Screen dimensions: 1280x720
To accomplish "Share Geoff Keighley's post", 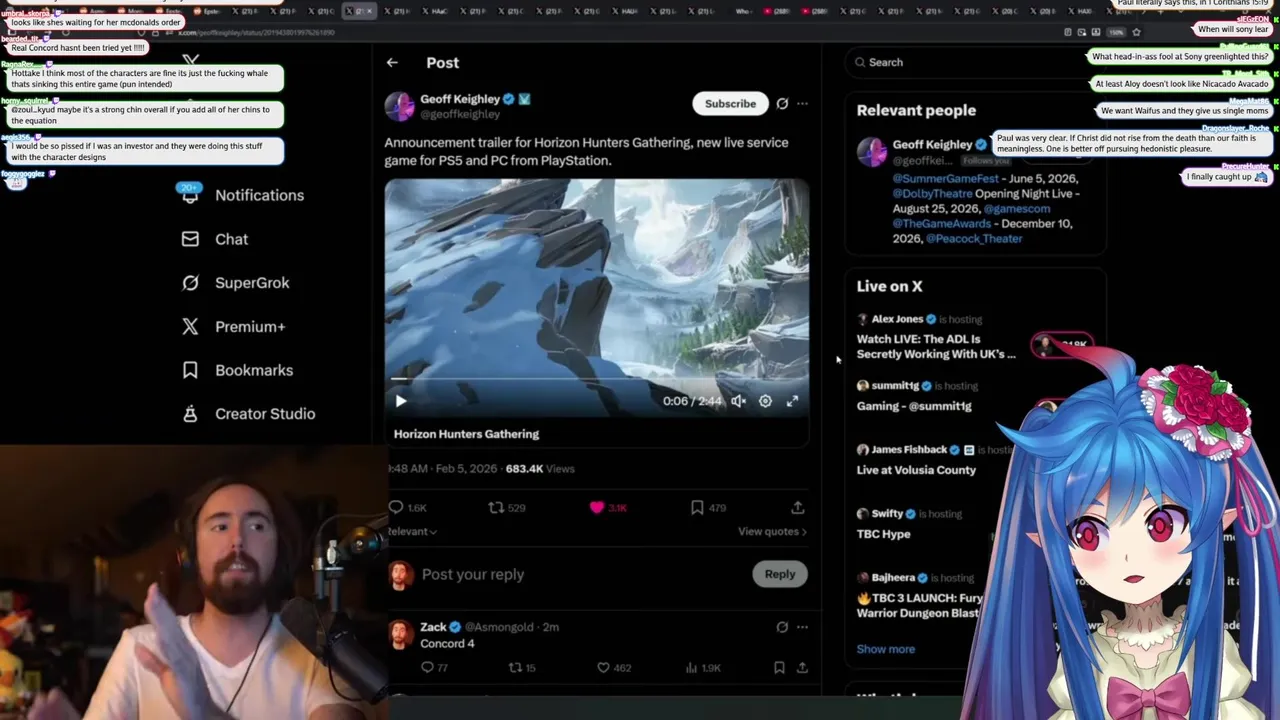I will coord(797,508).
